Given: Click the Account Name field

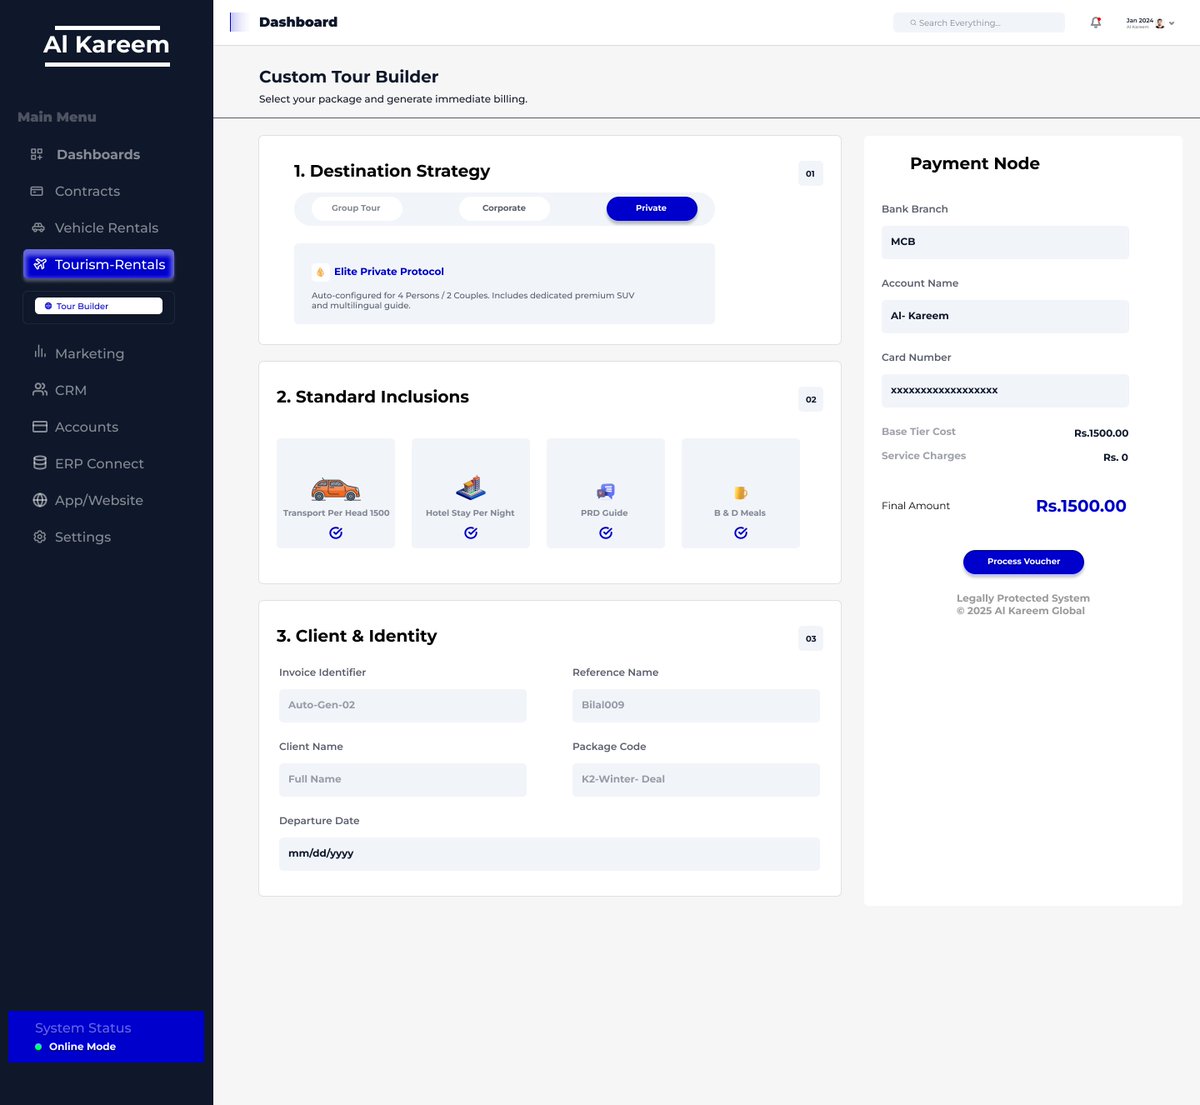Looking at the screenshot, I should pyautogui.click(x=1005, y=316).
